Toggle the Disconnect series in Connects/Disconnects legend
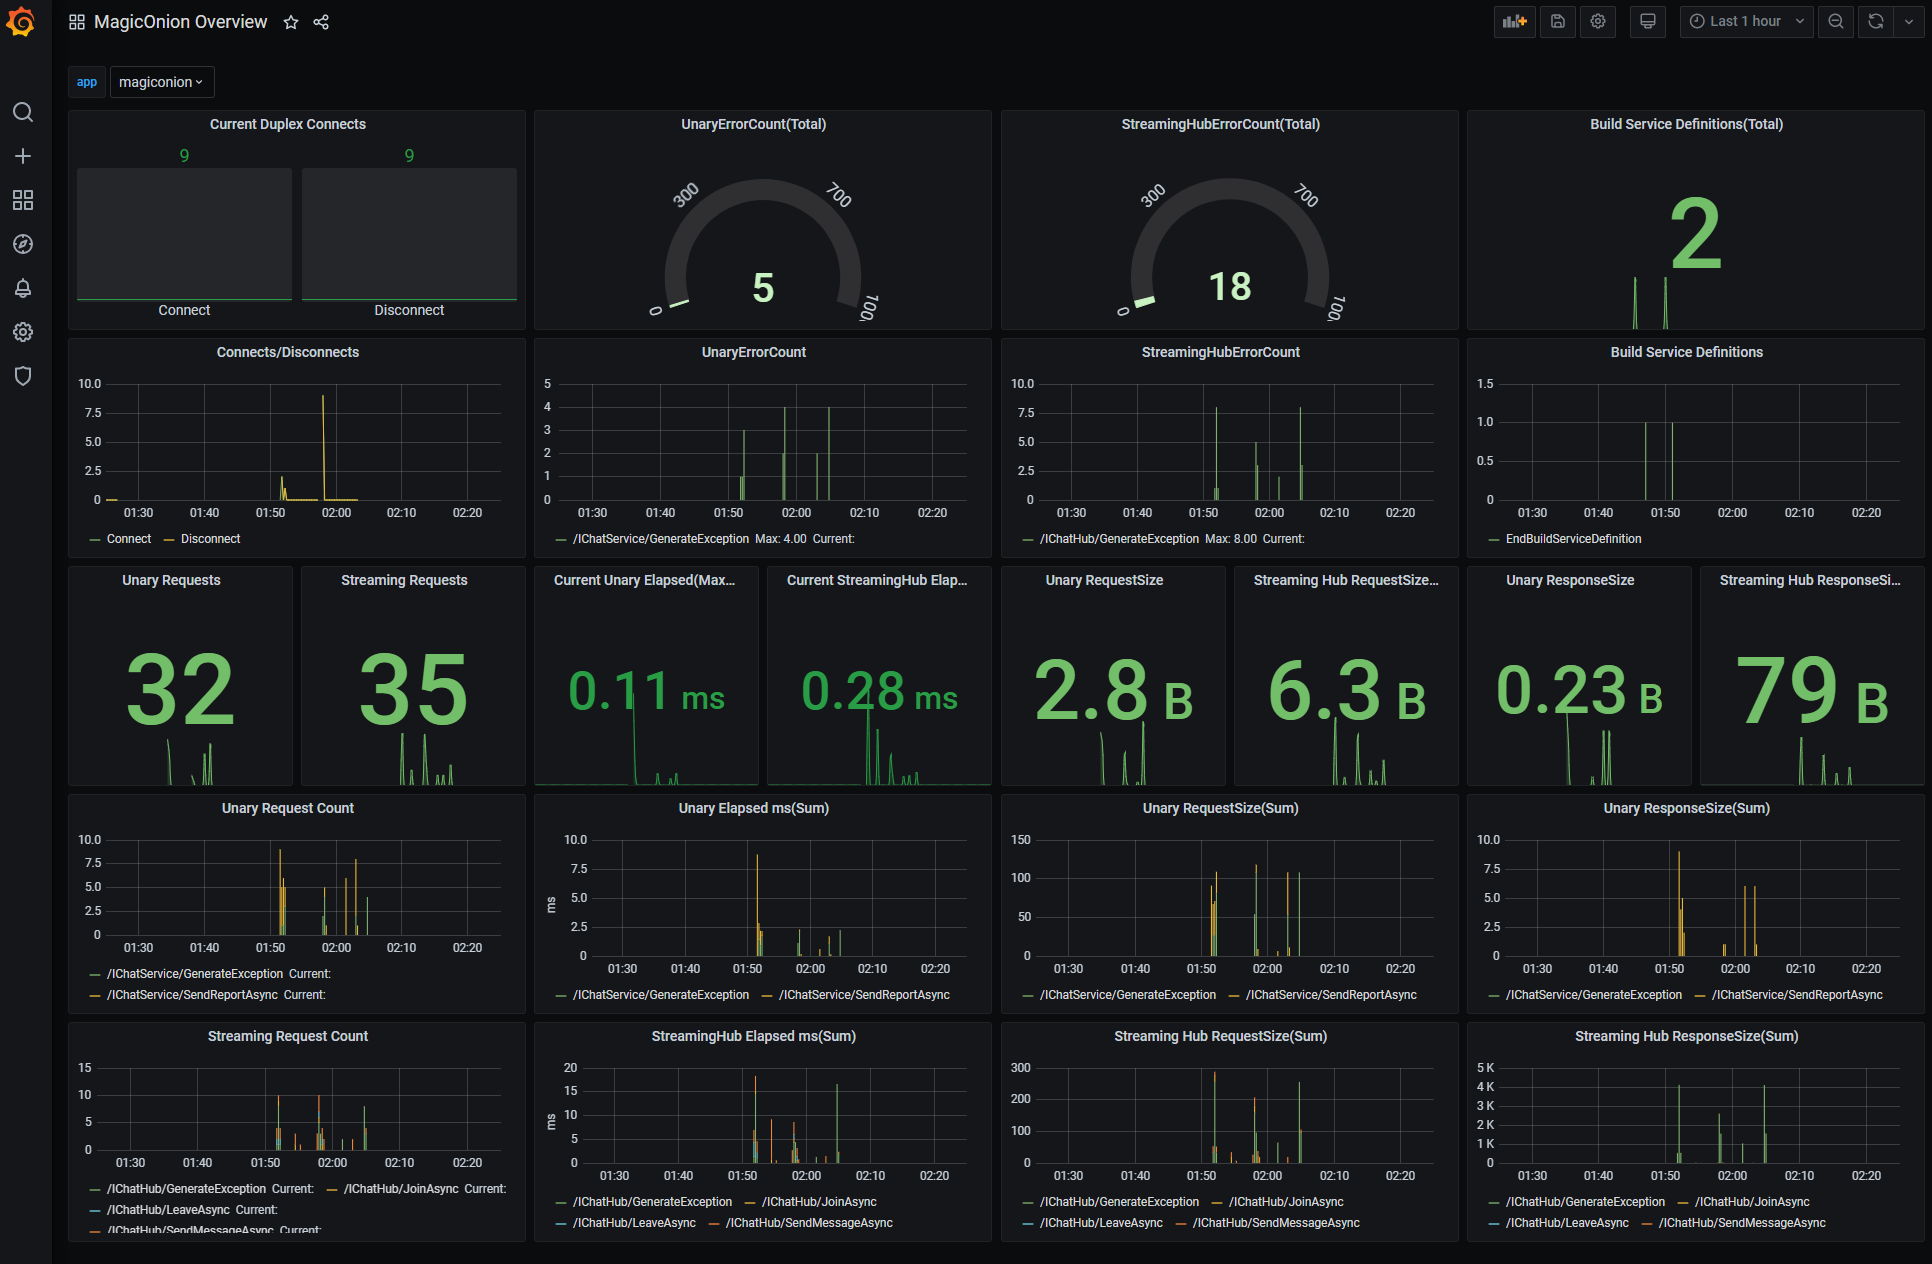Image resolution: width=1932 pixels, height=1264 pixels. point(210,539)
